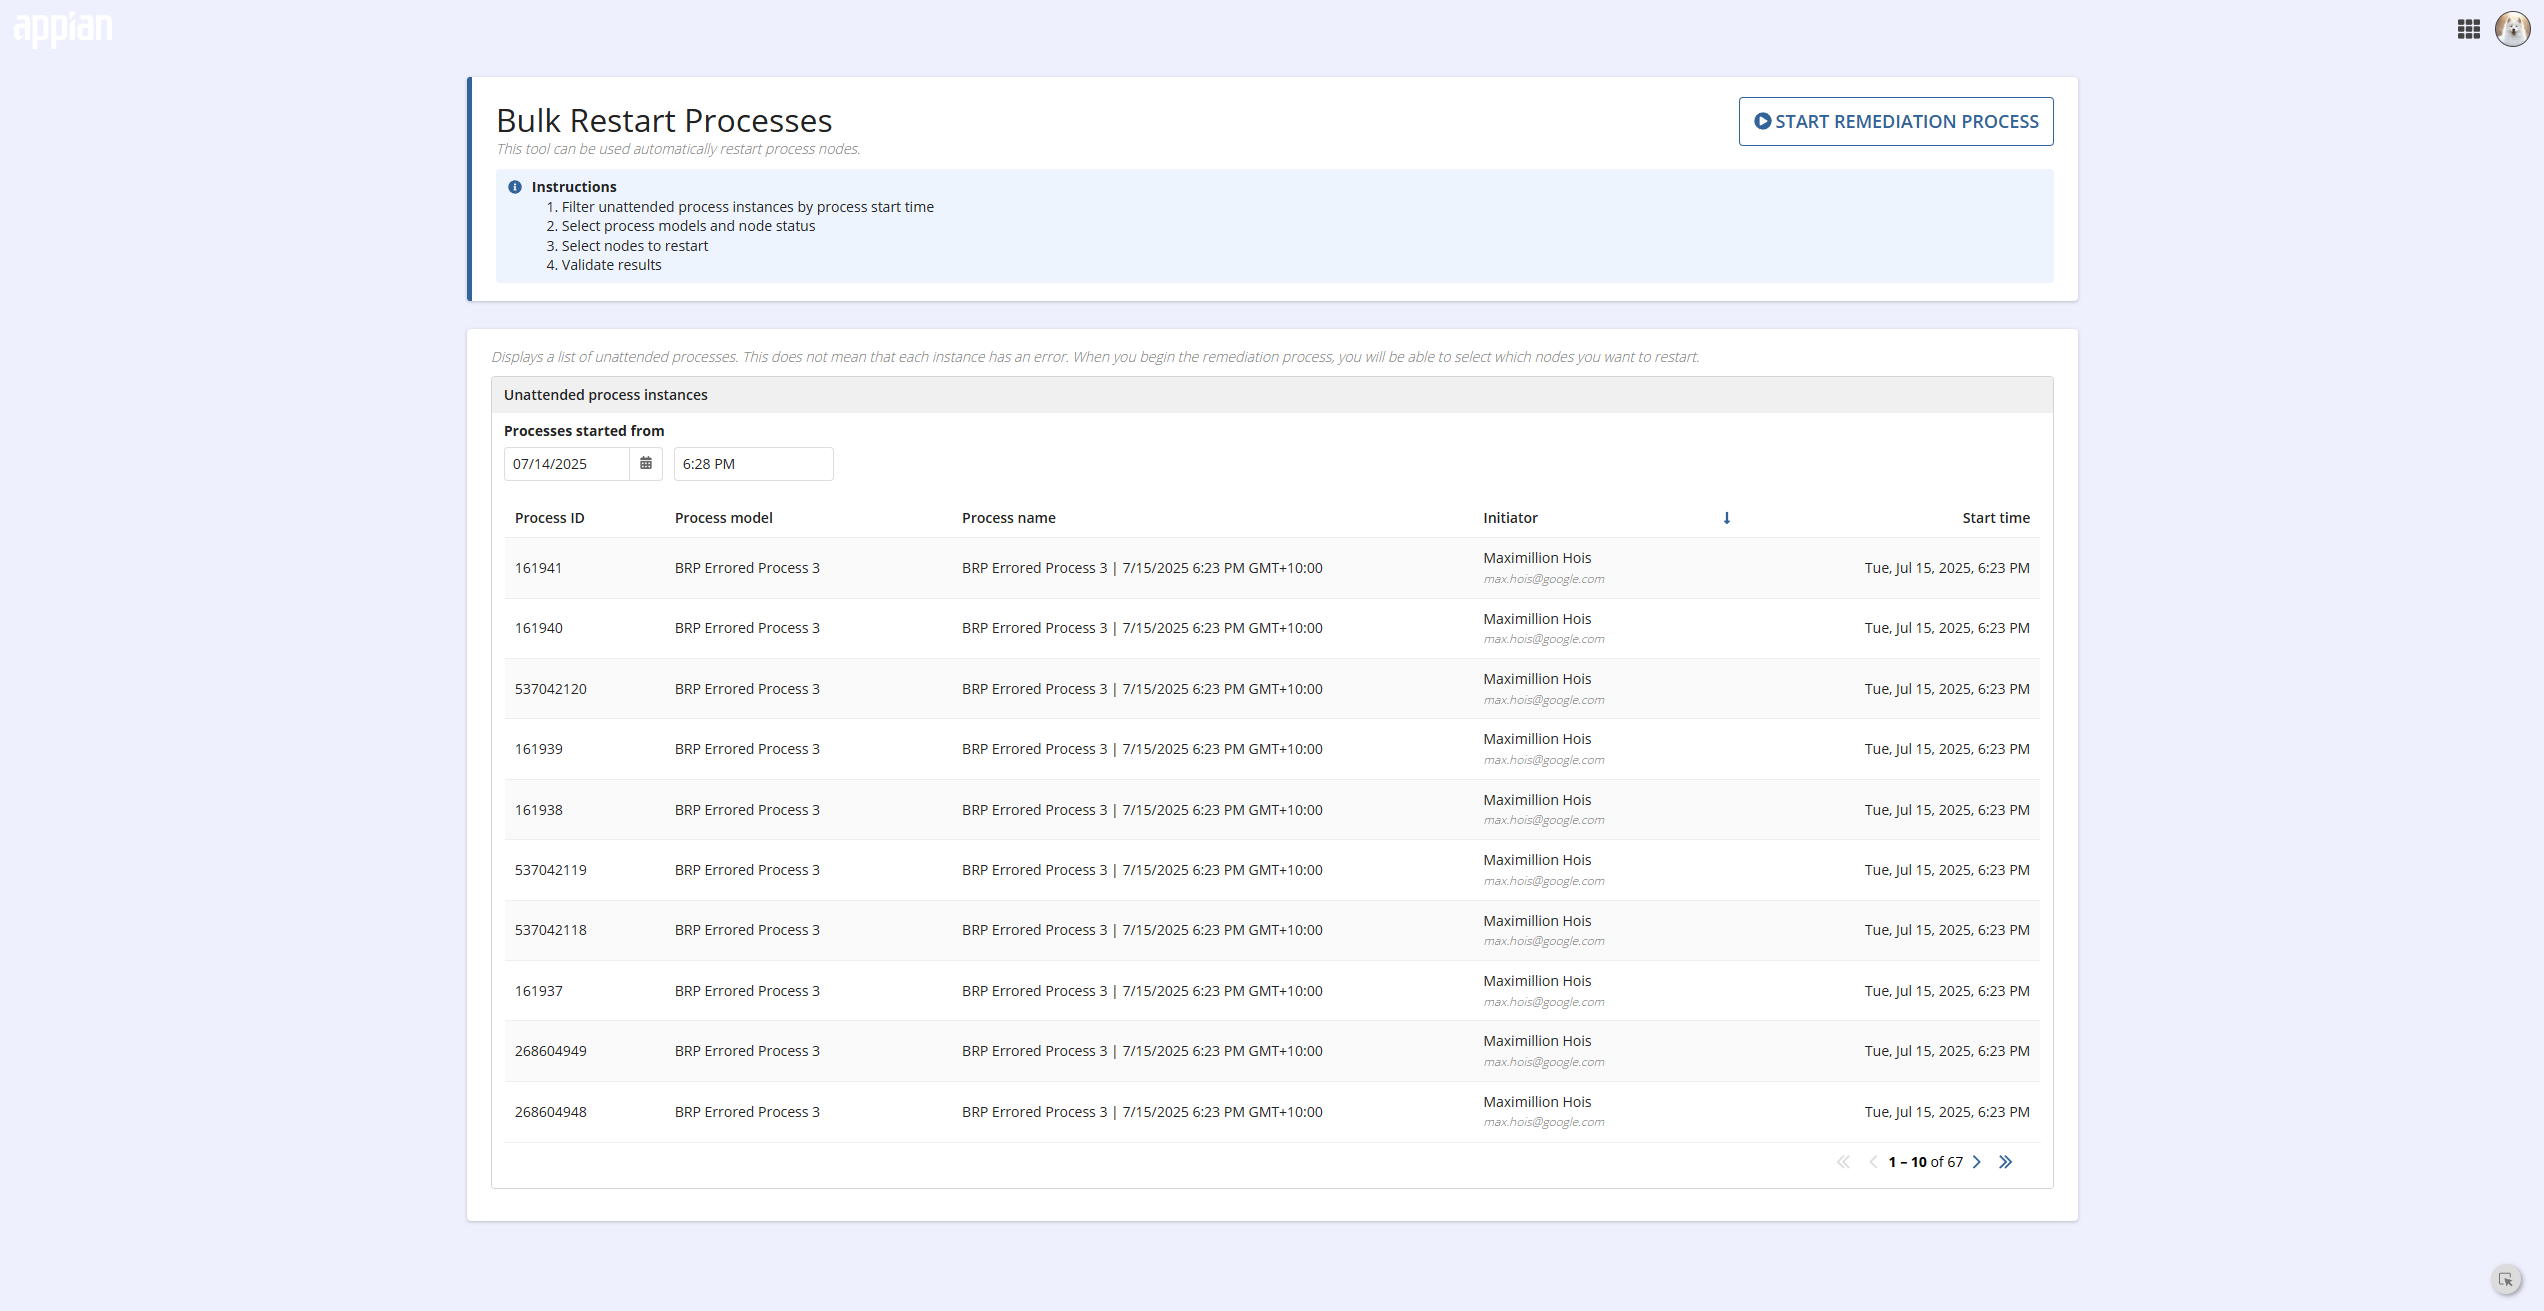
Task: Open the calendar date picker icon
Action: [646, 464]
